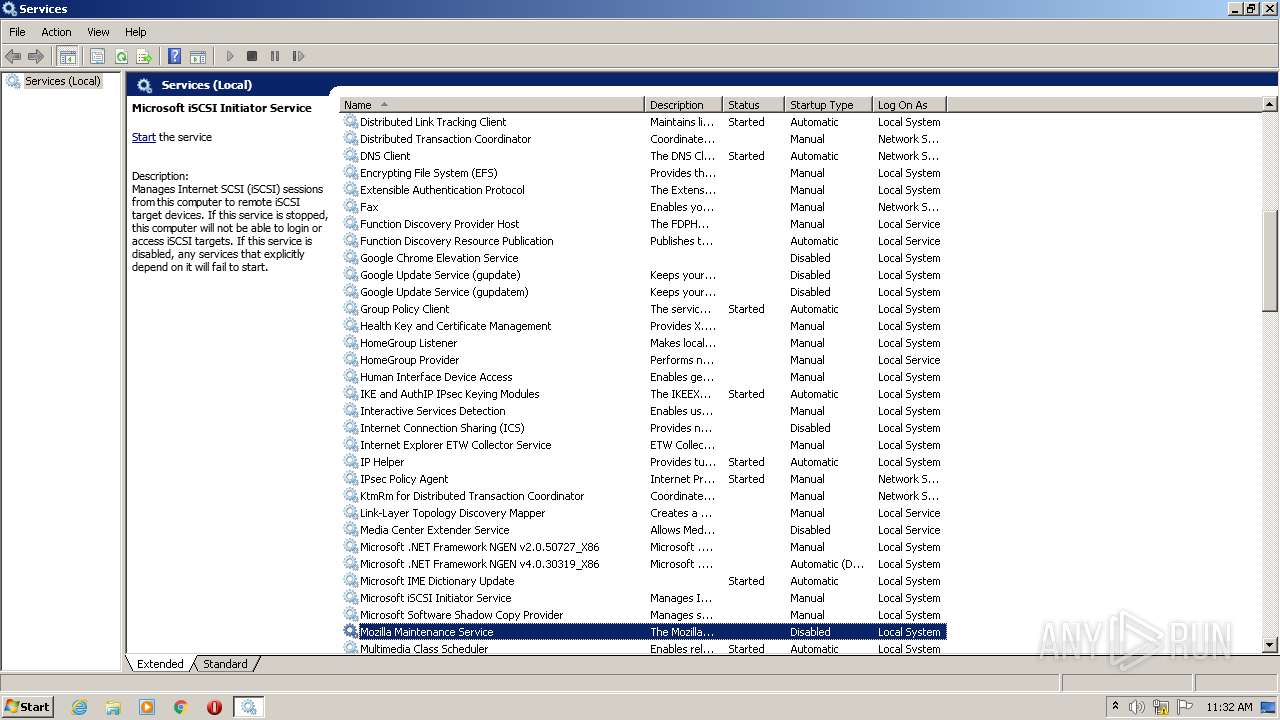Click Pause Service toolbar icon
Viewport: 1280px width, 720px height.
pos(275,56)
